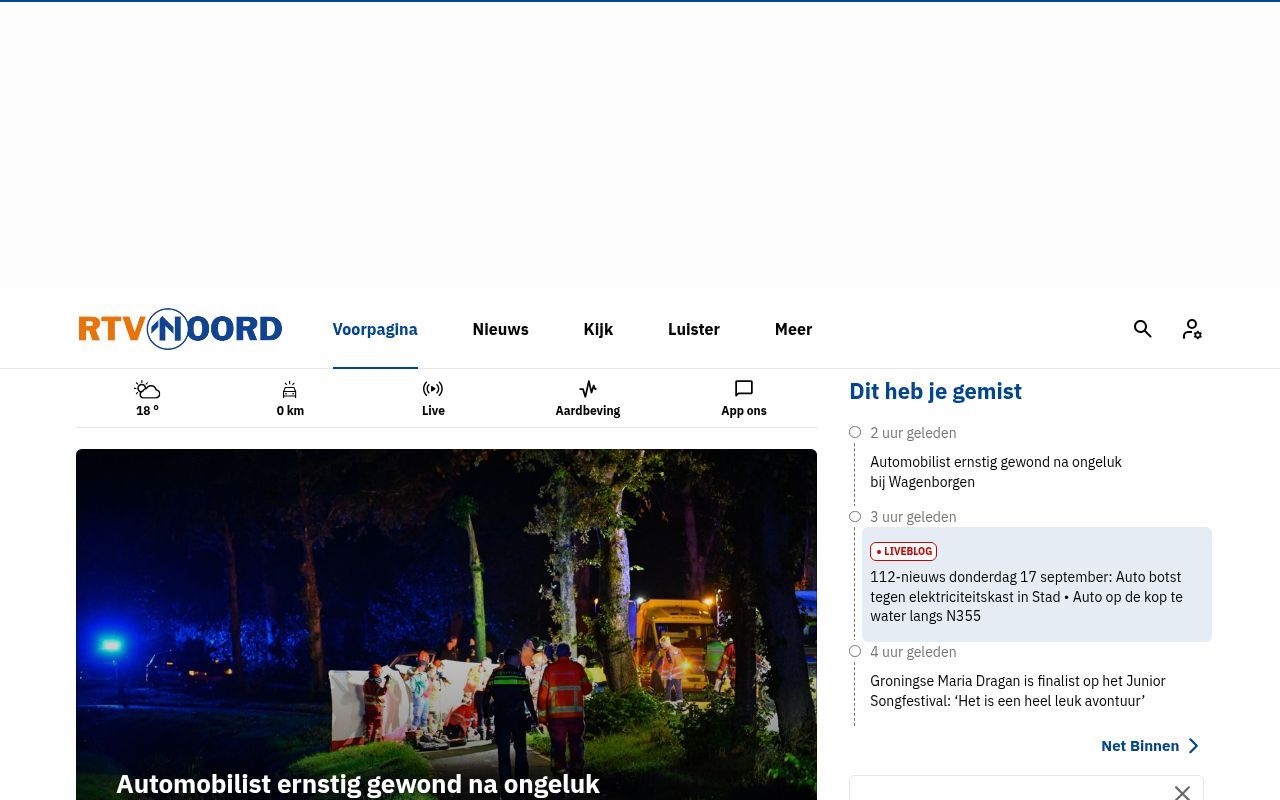Open the Maria Dragan Junior Songfestival article

click(x=1018, y=691)
